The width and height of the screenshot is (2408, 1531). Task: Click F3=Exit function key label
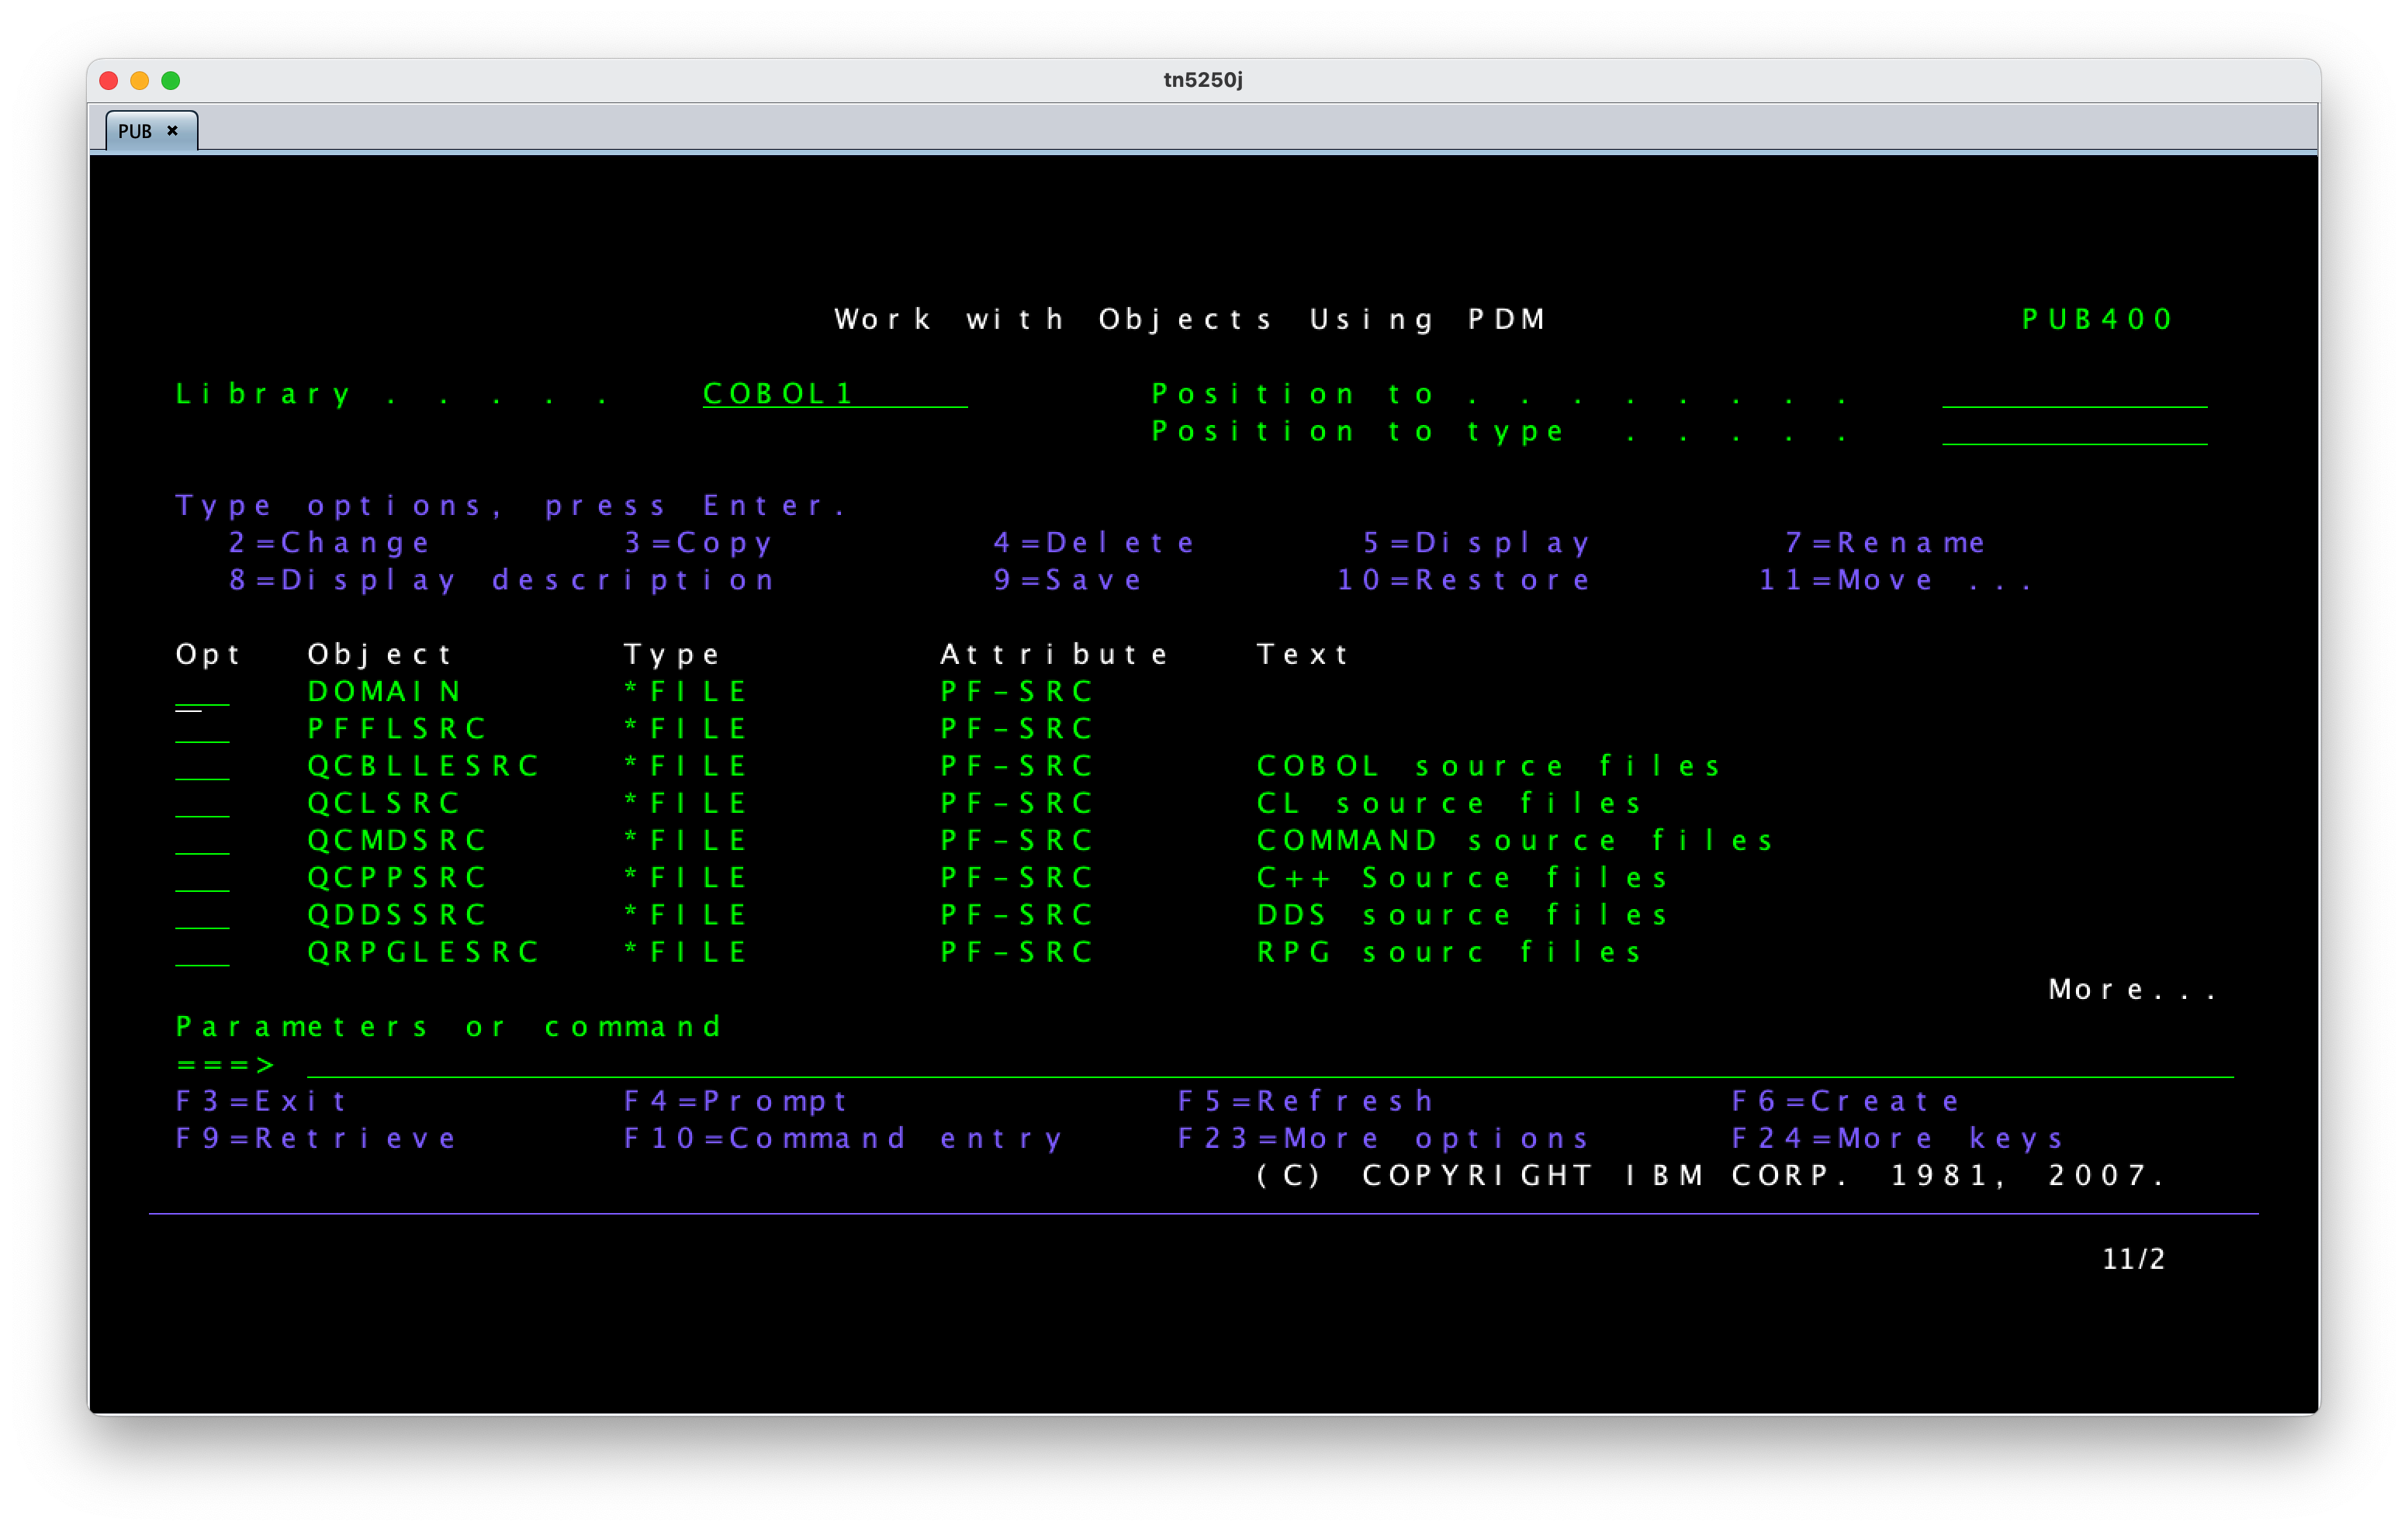click(262, 1101)
